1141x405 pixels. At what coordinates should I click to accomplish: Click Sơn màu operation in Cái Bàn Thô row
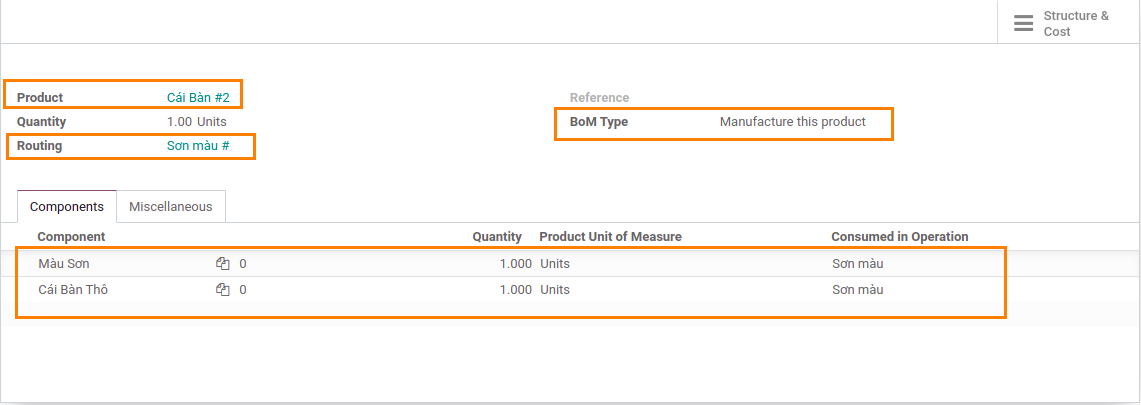pyautogui.click(x=857, y=290)
